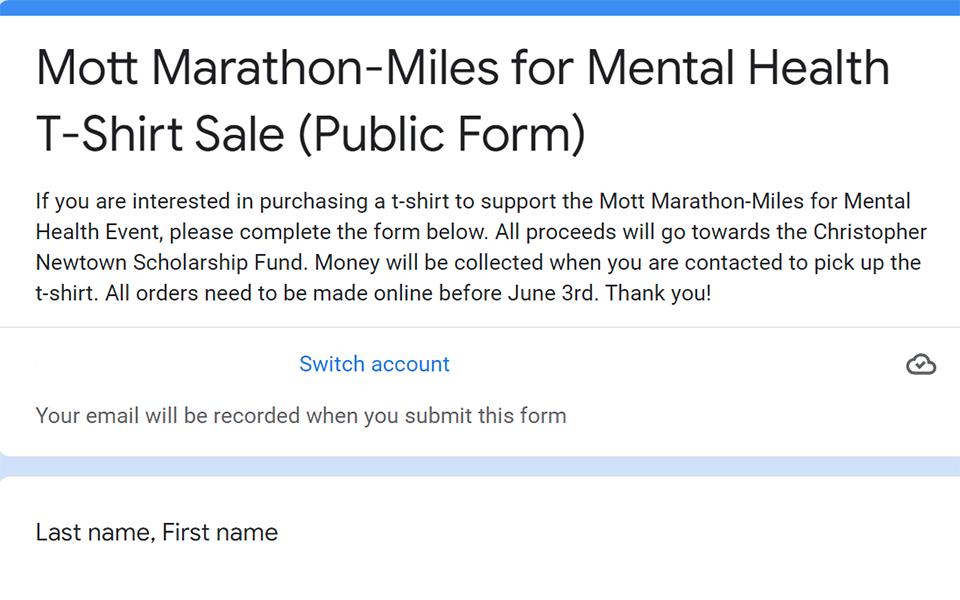Click the light blue gap between form cards
The width and height of the screenshot is (960, 600).
[480, 467]
